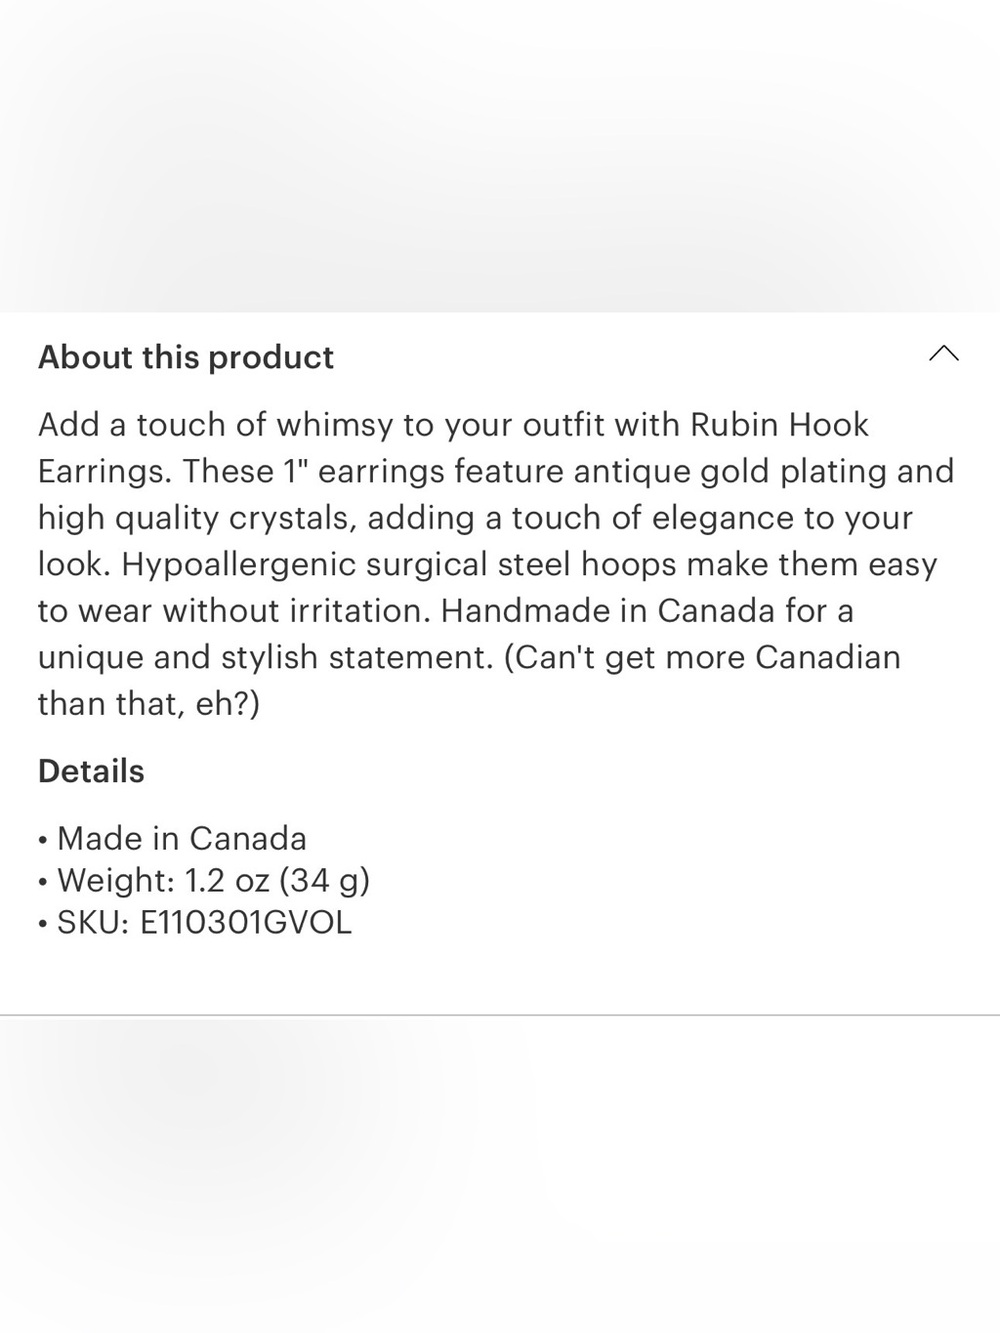Click the word Hypoallergenic in the description

239,565
